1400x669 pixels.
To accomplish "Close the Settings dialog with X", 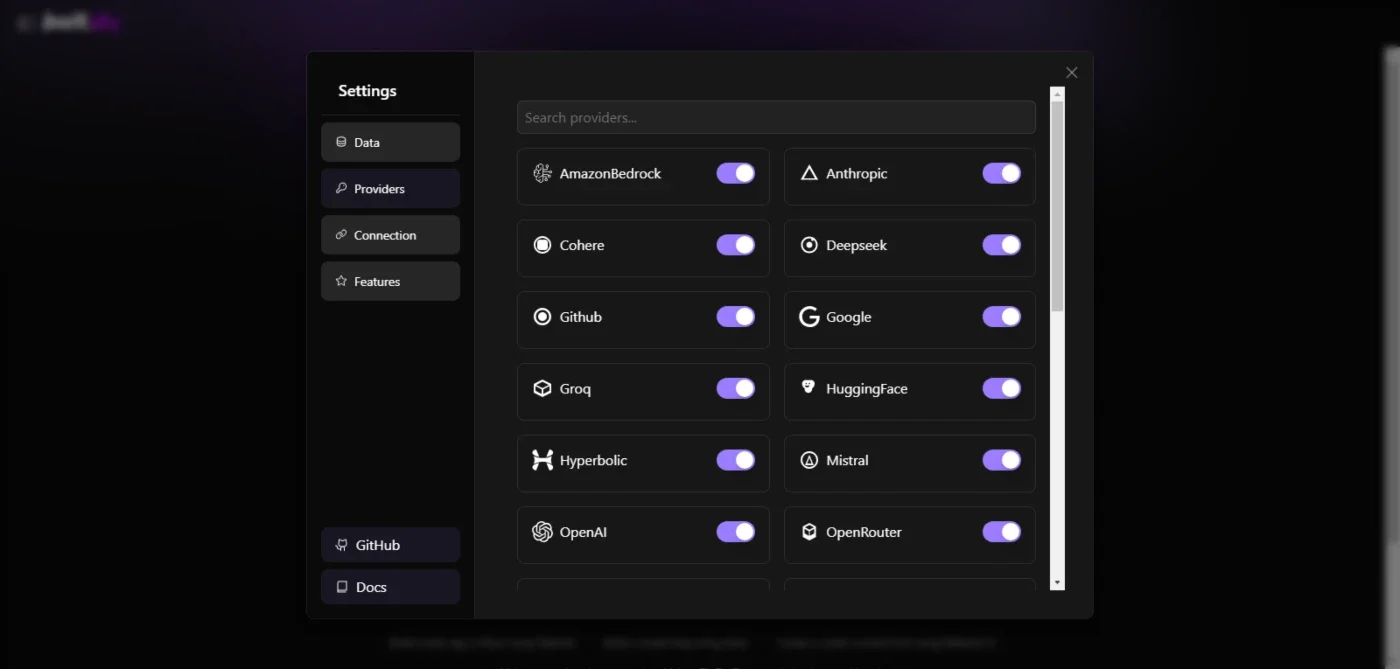I will point(1072,72).
